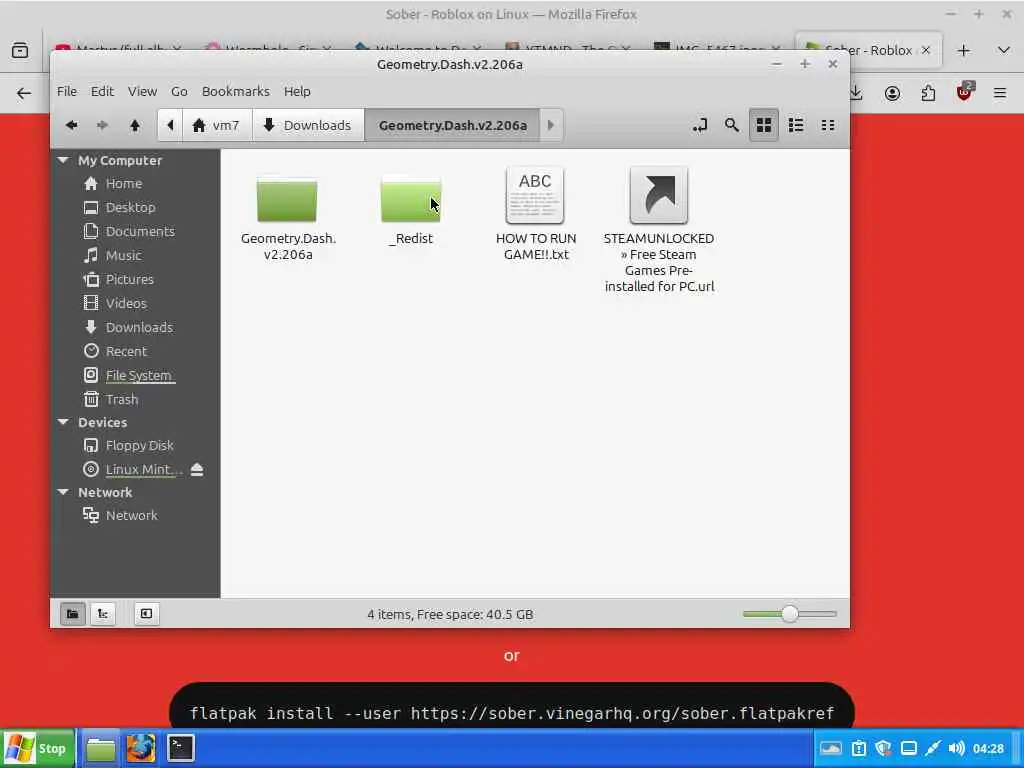Select vm7 home path button

coord(216,125)
